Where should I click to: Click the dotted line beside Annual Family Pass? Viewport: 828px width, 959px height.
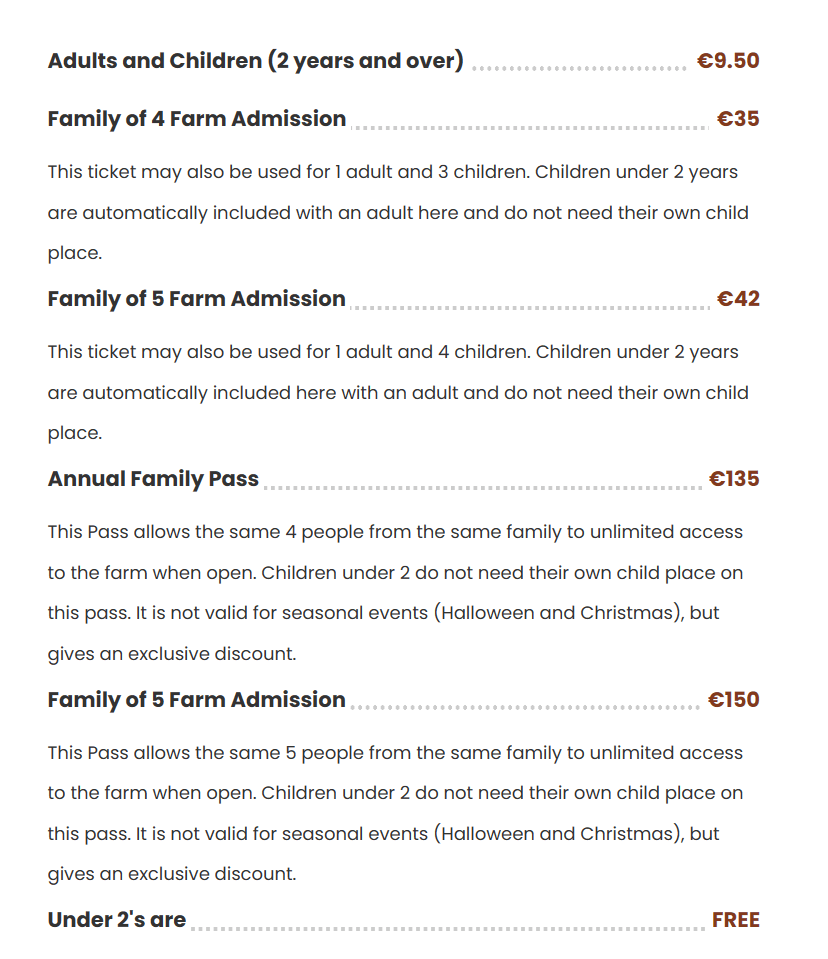[483, 488]
